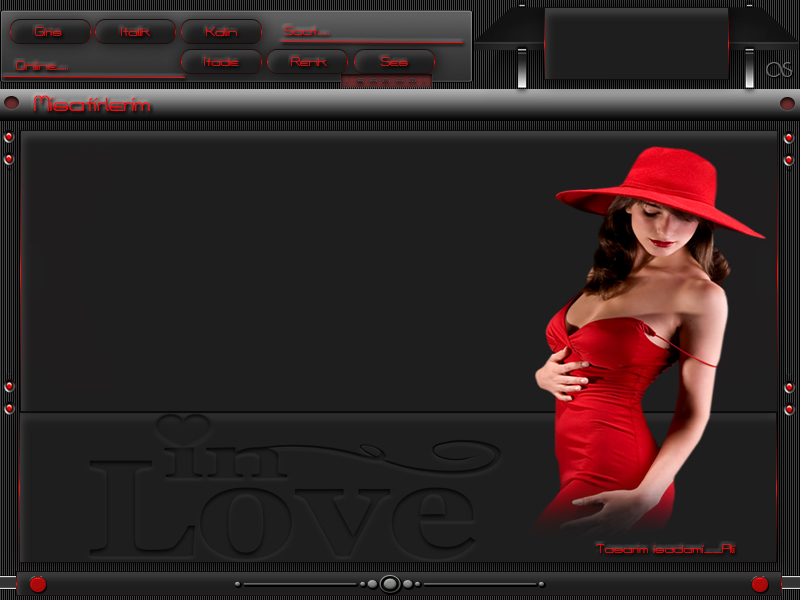Click red dot left of the header title
The width and height of the screenshot is (800, 600).
pyautogui.click(x=12, y=104)
